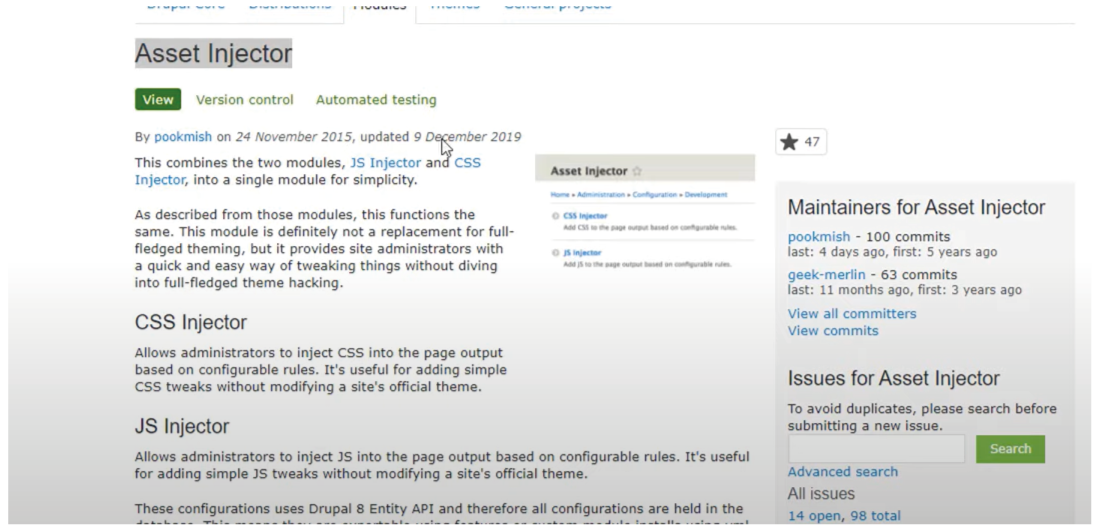This screenshot has width=1098, height=528.
Task: Open geek-merlin maintainer profile
Action: 826,275
